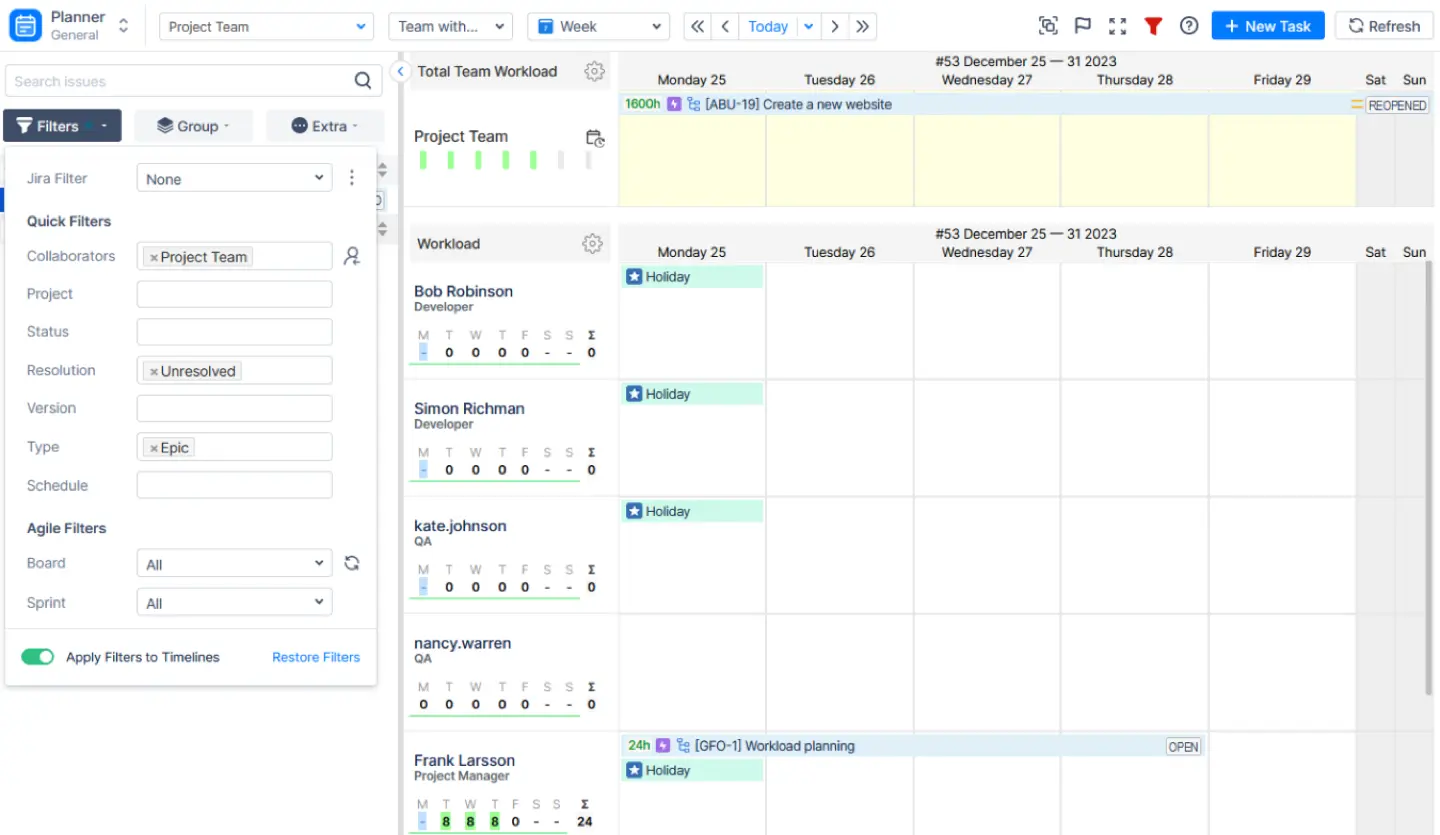The image size is (1440, 835).
Task: Open the Week view selector
Action: click(x=598, y=26)
